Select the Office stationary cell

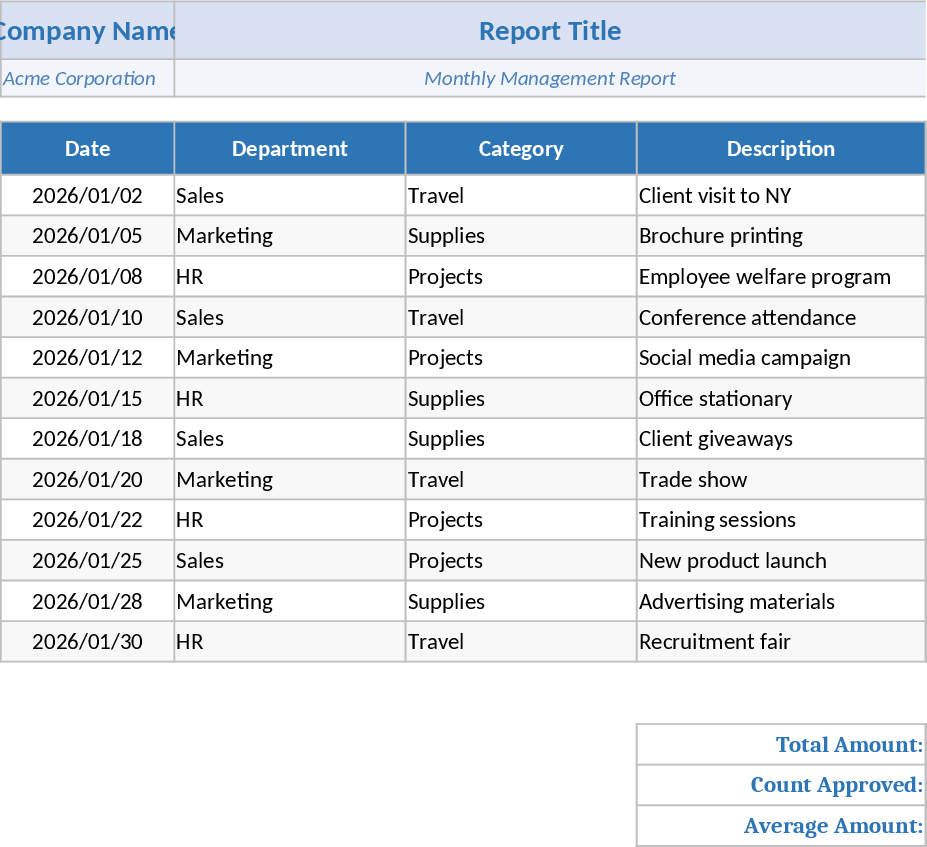point(780,399)
